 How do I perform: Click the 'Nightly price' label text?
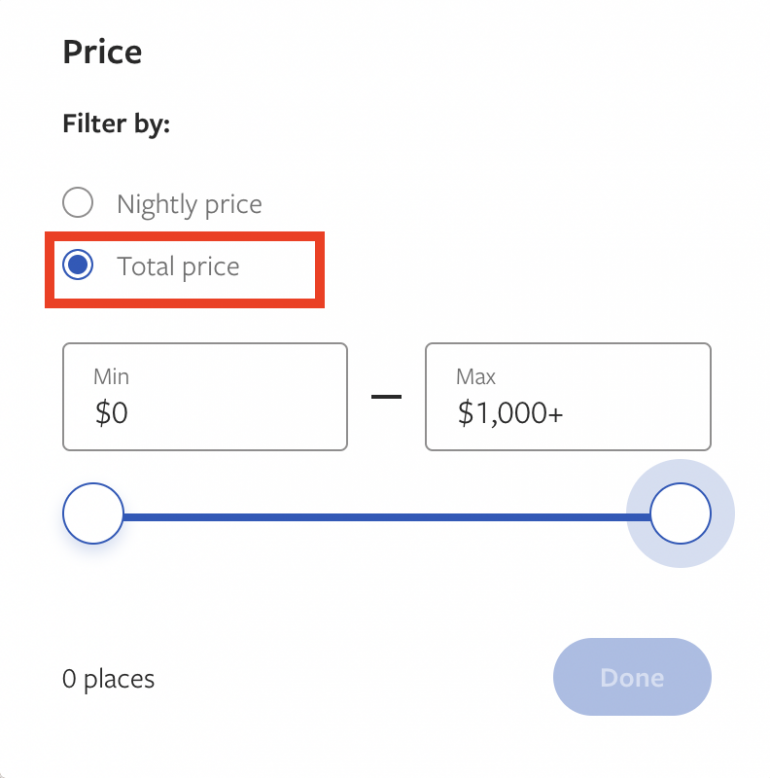[189, 204]
